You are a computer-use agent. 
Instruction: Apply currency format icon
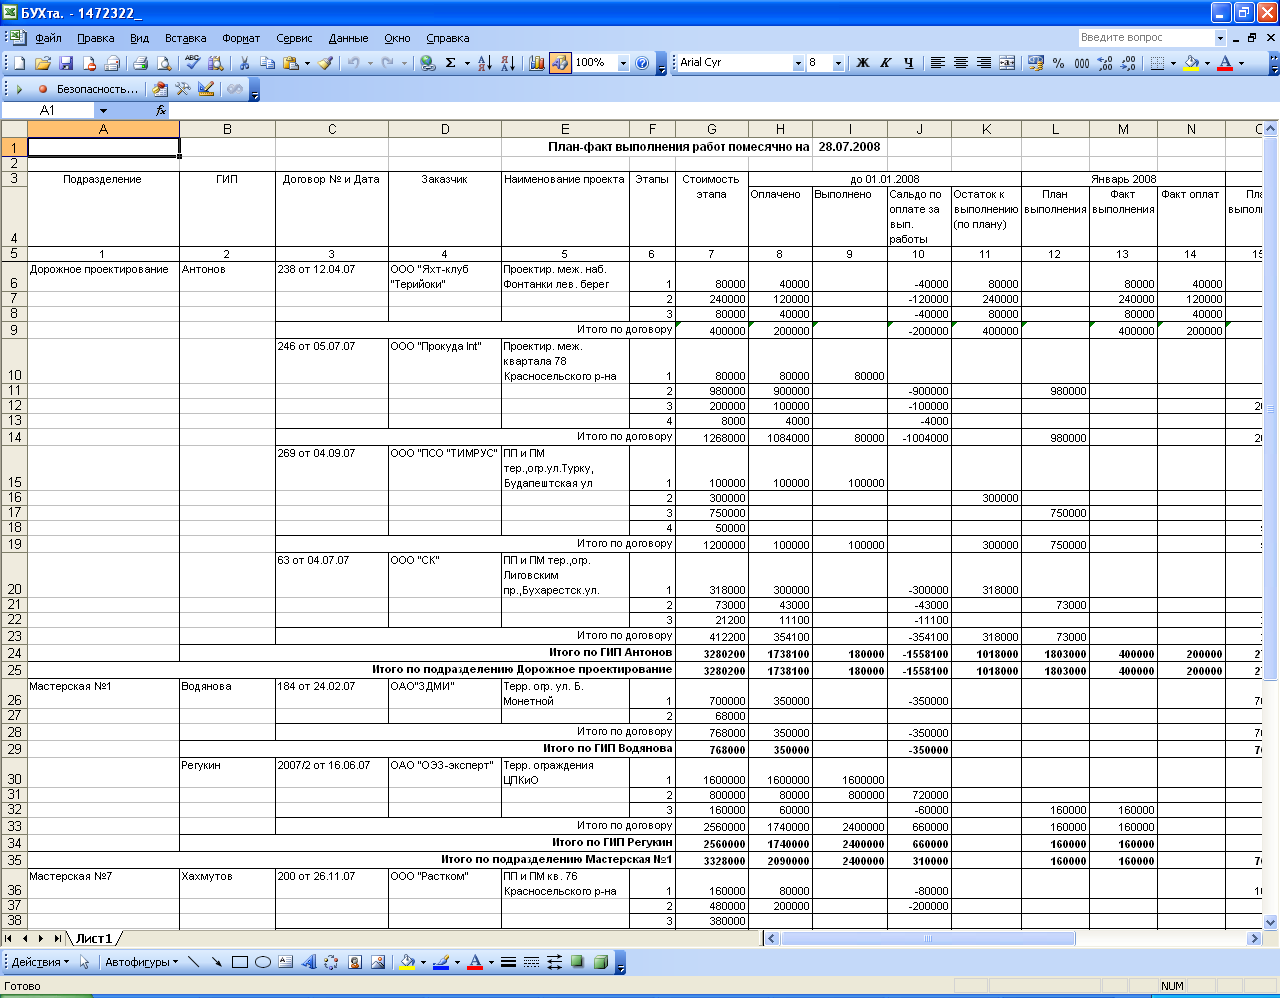pyautogui.click(x=1036, y=63)
